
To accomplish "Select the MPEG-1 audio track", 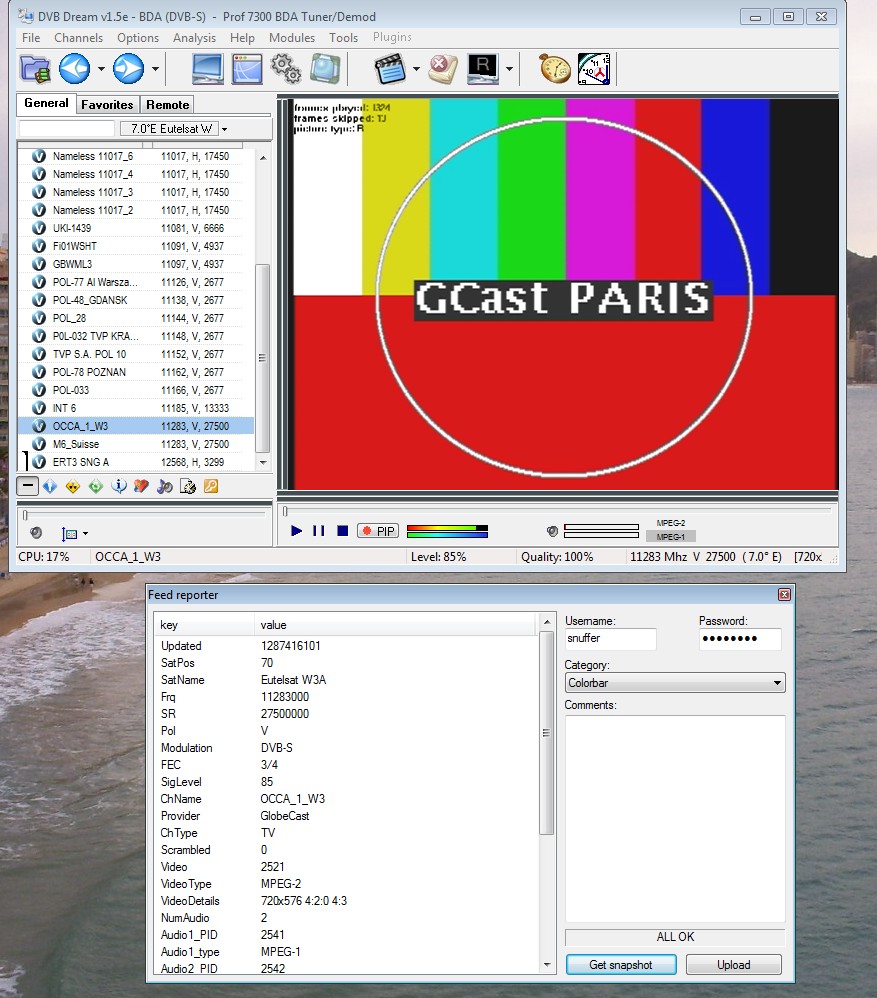I will (x=671, y=537).
